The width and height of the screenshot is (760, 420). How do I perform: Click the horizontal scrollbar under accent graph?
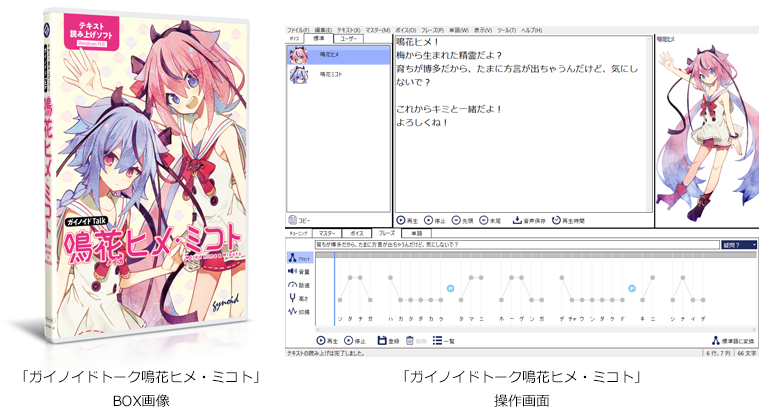pos(536,329)
